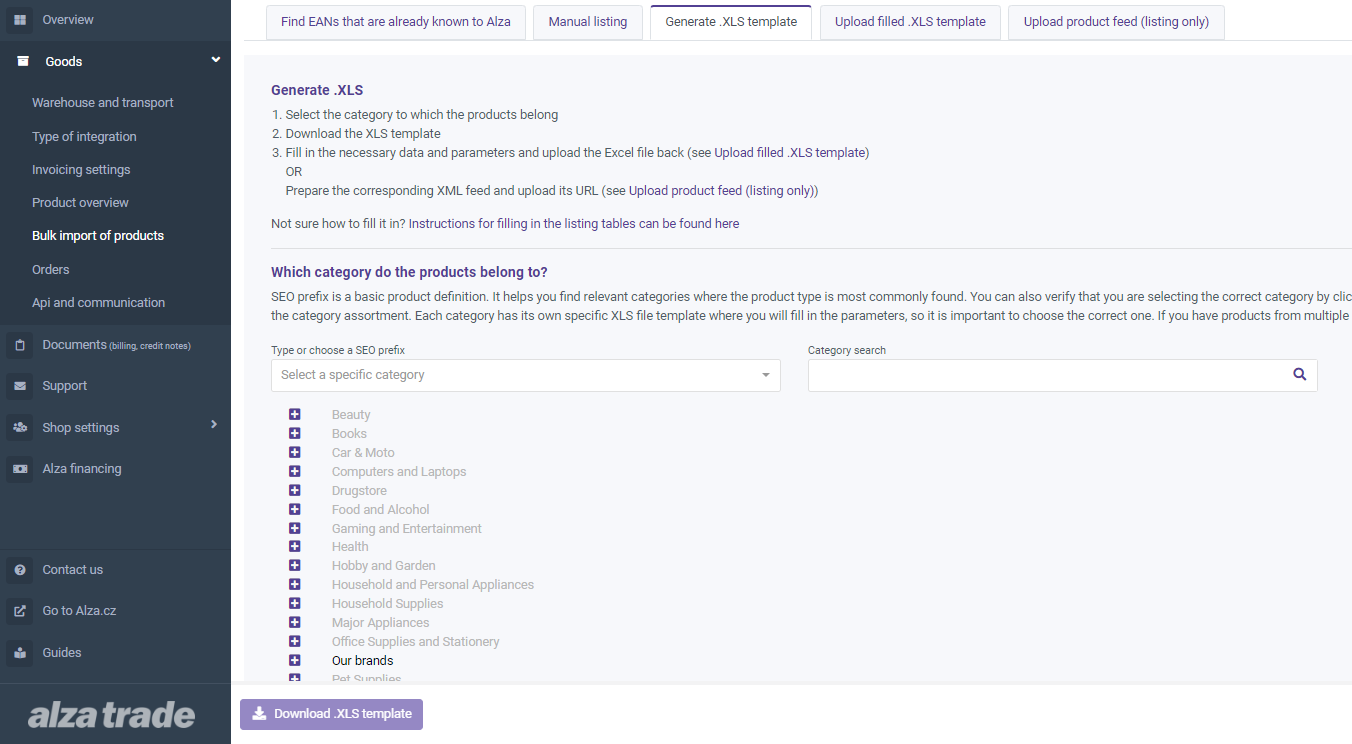Click the Major Appliances label
The width and height of the screenshot is (1352, 744).
(381, 623)
